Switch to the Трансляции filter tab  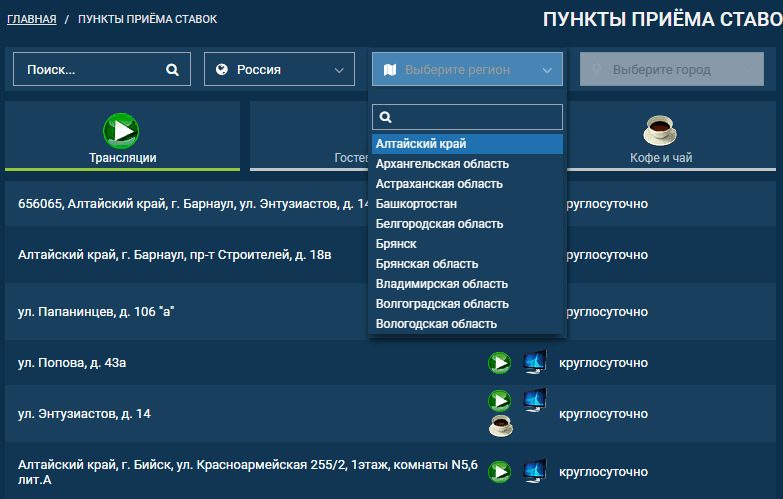tap(122, 136)
